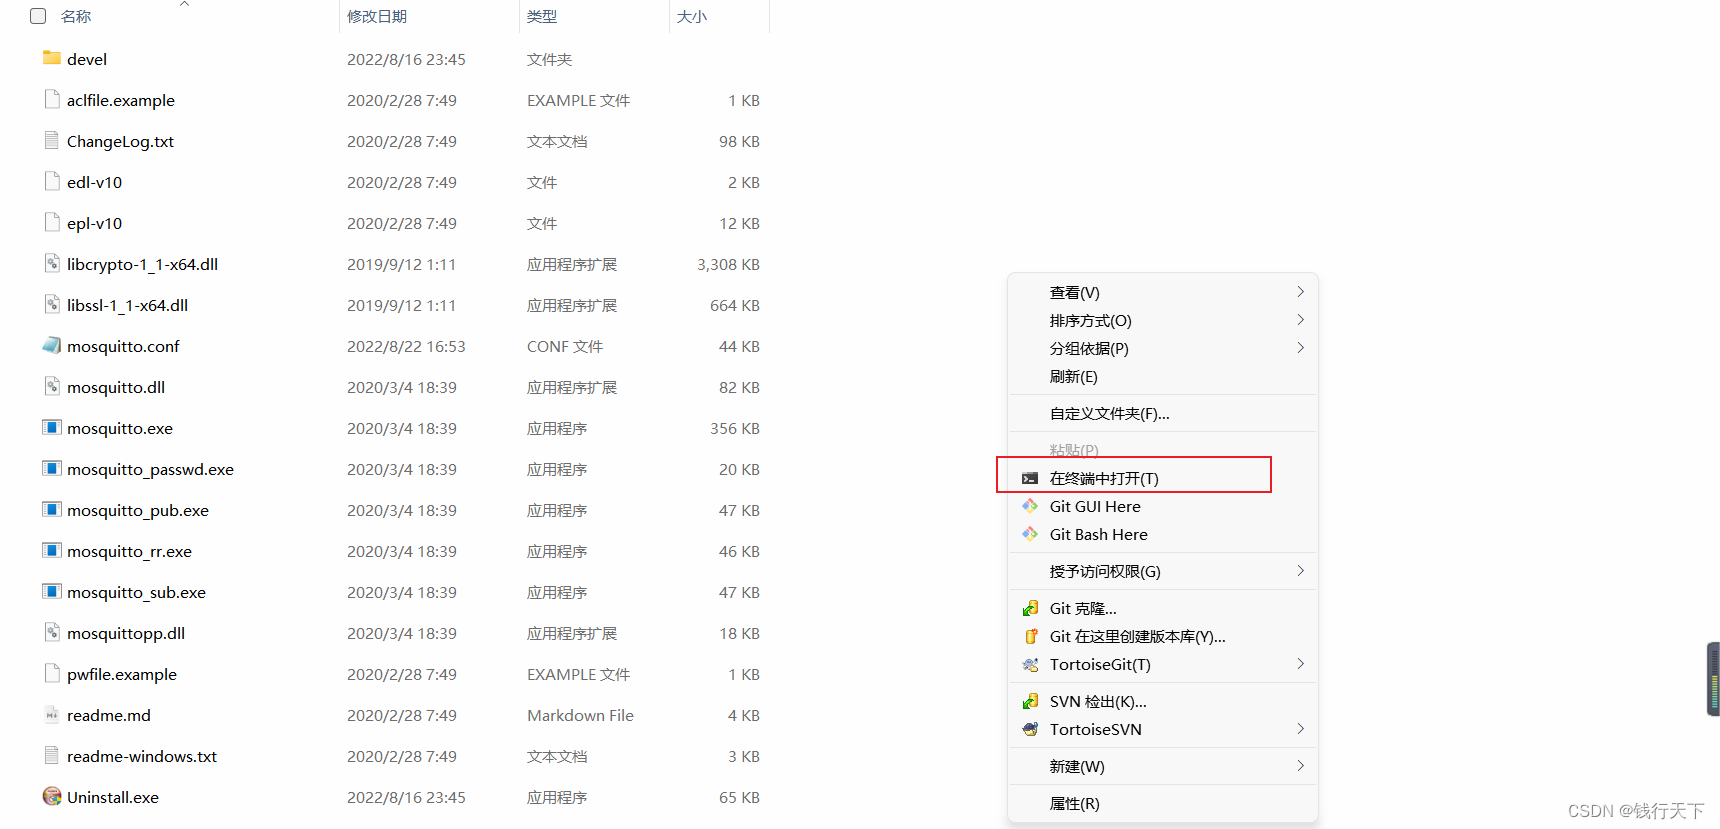Click the 3,308 KB size cell
This screenshot has width=1720, height=829.
pos(728,264)
